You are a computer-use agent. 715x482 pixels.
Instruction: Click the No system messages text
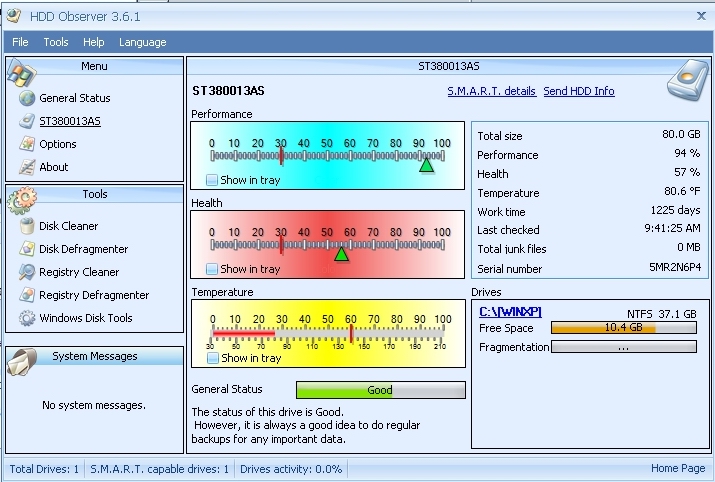pyautogui.click(x=94, y=405)
